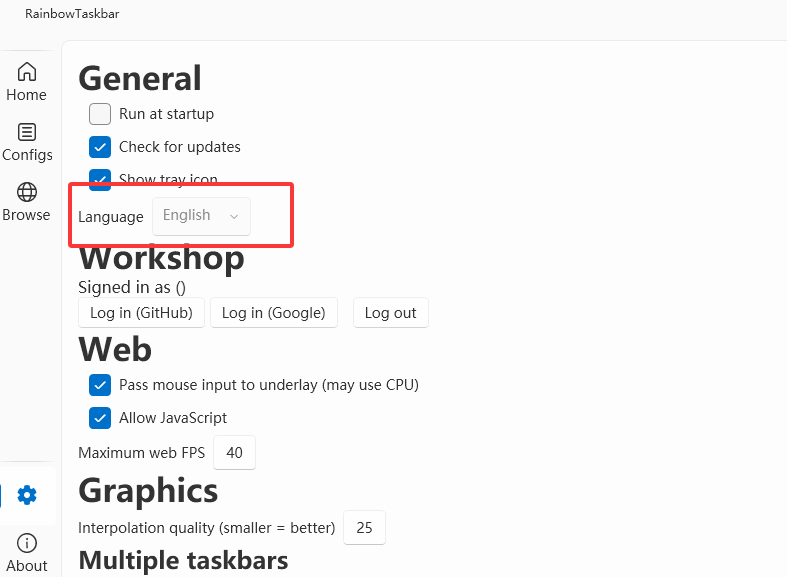
Task: Open the Configs list icon
Action: pyautogui.click(x=27, y=132)
